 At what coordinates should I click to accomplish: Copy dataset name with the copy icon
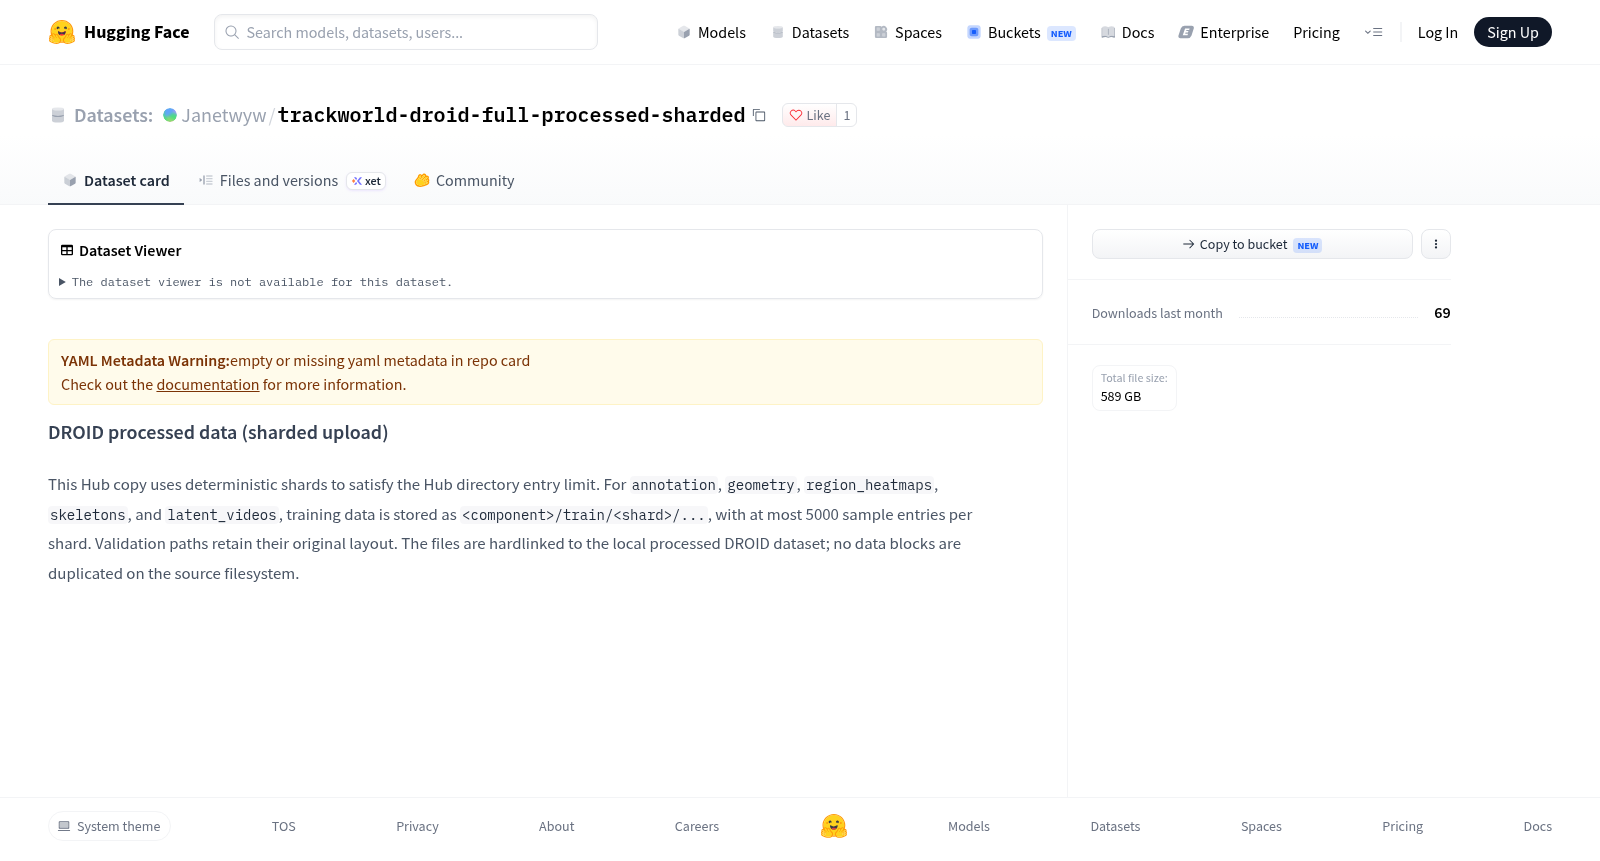(x=759, y=116)
